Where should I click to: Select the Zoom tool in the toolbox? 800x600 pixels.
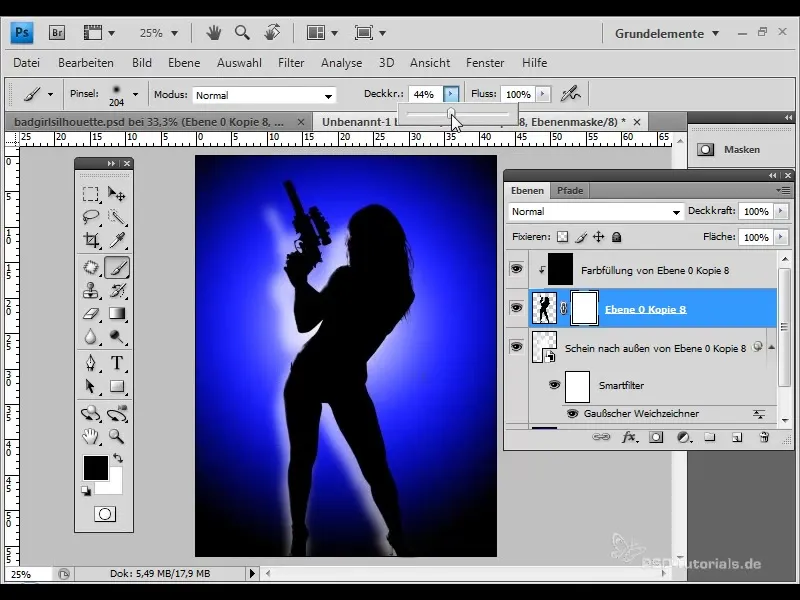click(x=117, y=437)
